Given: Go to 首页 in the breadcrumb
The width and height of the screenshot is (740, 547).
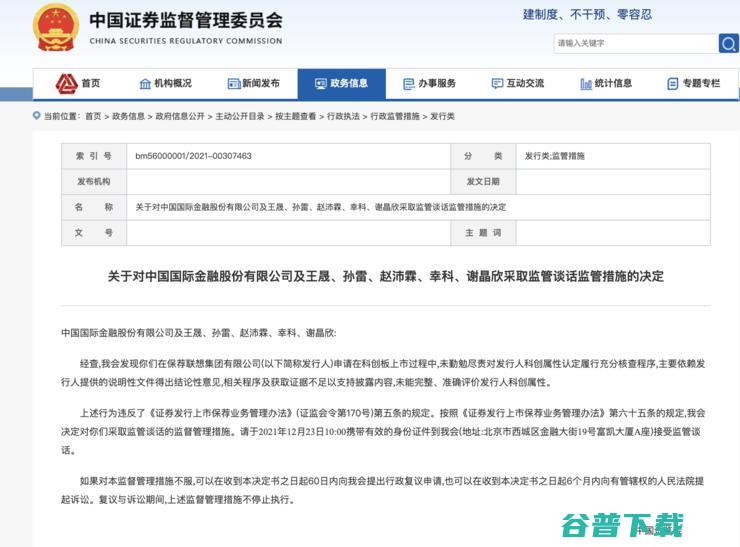Looking at the screenshot, I should [93, 116].
